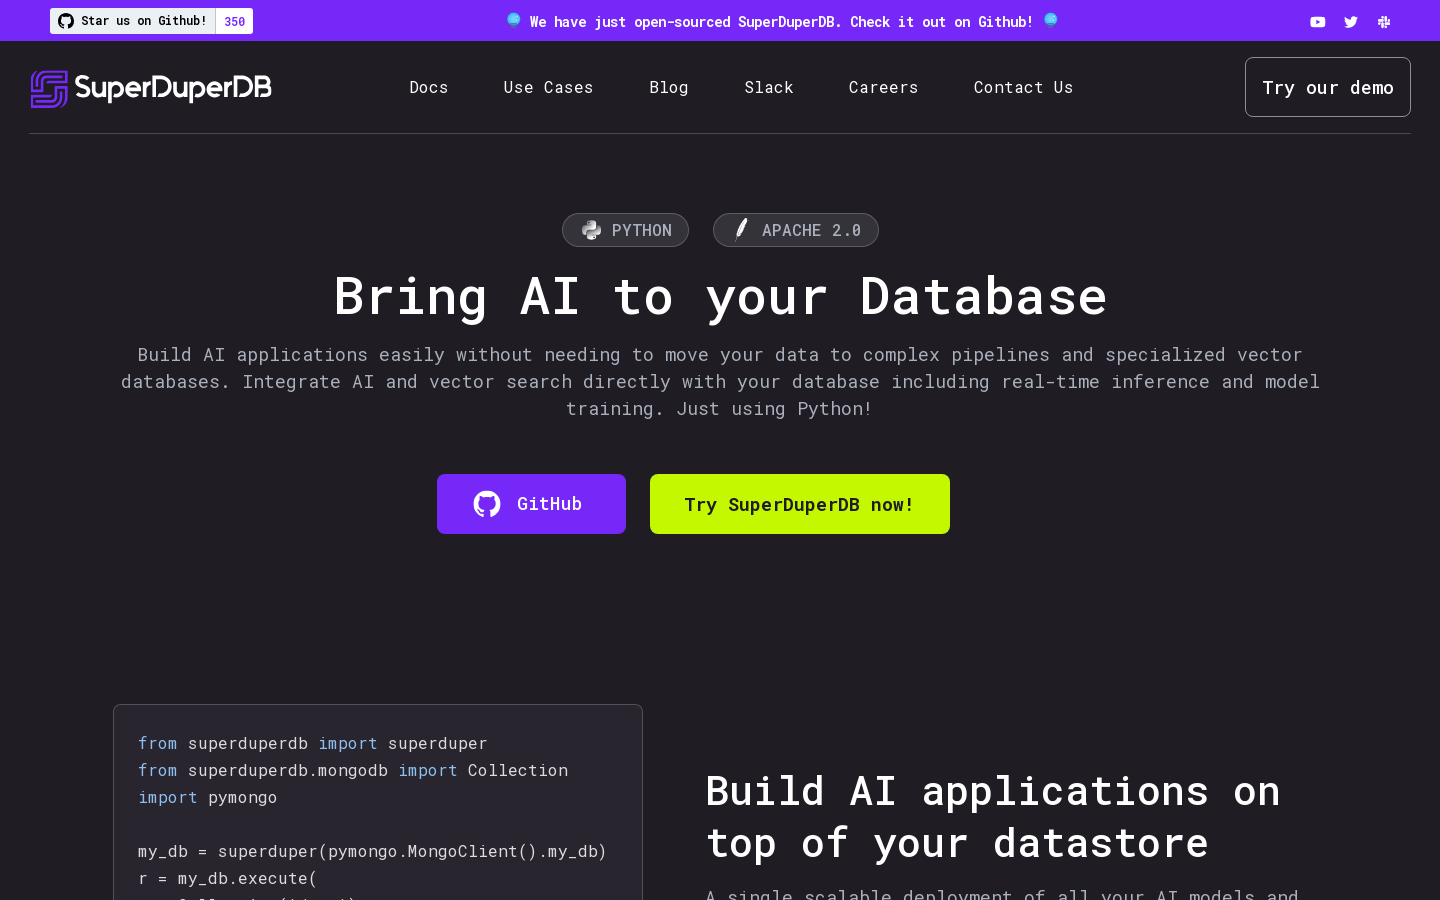Open the open-sourced announcement banner link
The height and width of the screenshot is (900, 1440).
pyautogui.click(x=781, y=22)
